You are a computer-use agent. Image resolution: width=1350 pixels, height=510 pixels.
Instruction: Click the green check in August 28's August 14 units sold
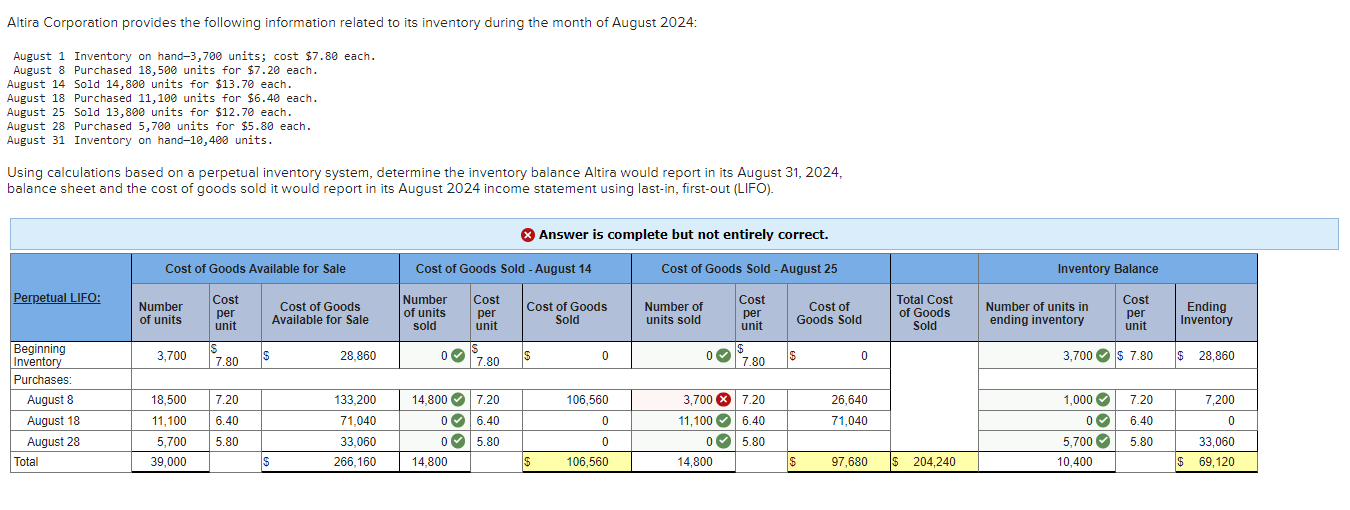(457, 442)
